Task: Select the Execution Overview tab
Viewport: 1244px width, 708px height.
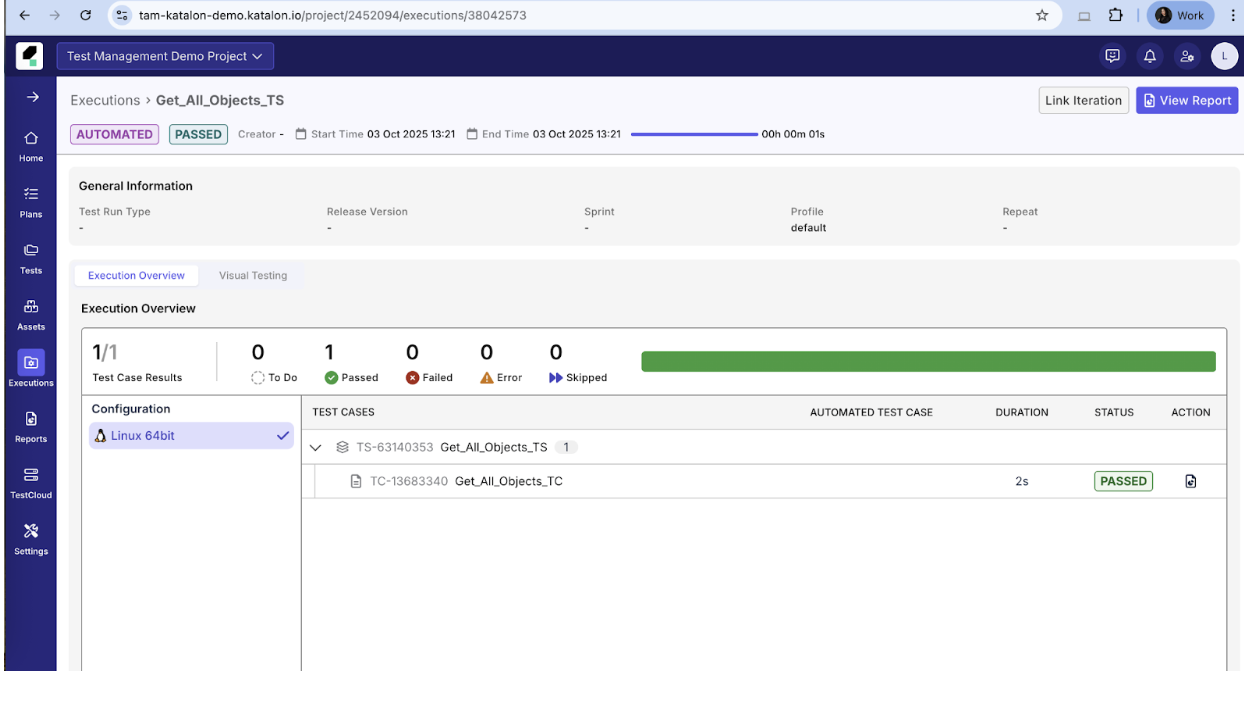Action: [136, 275]
